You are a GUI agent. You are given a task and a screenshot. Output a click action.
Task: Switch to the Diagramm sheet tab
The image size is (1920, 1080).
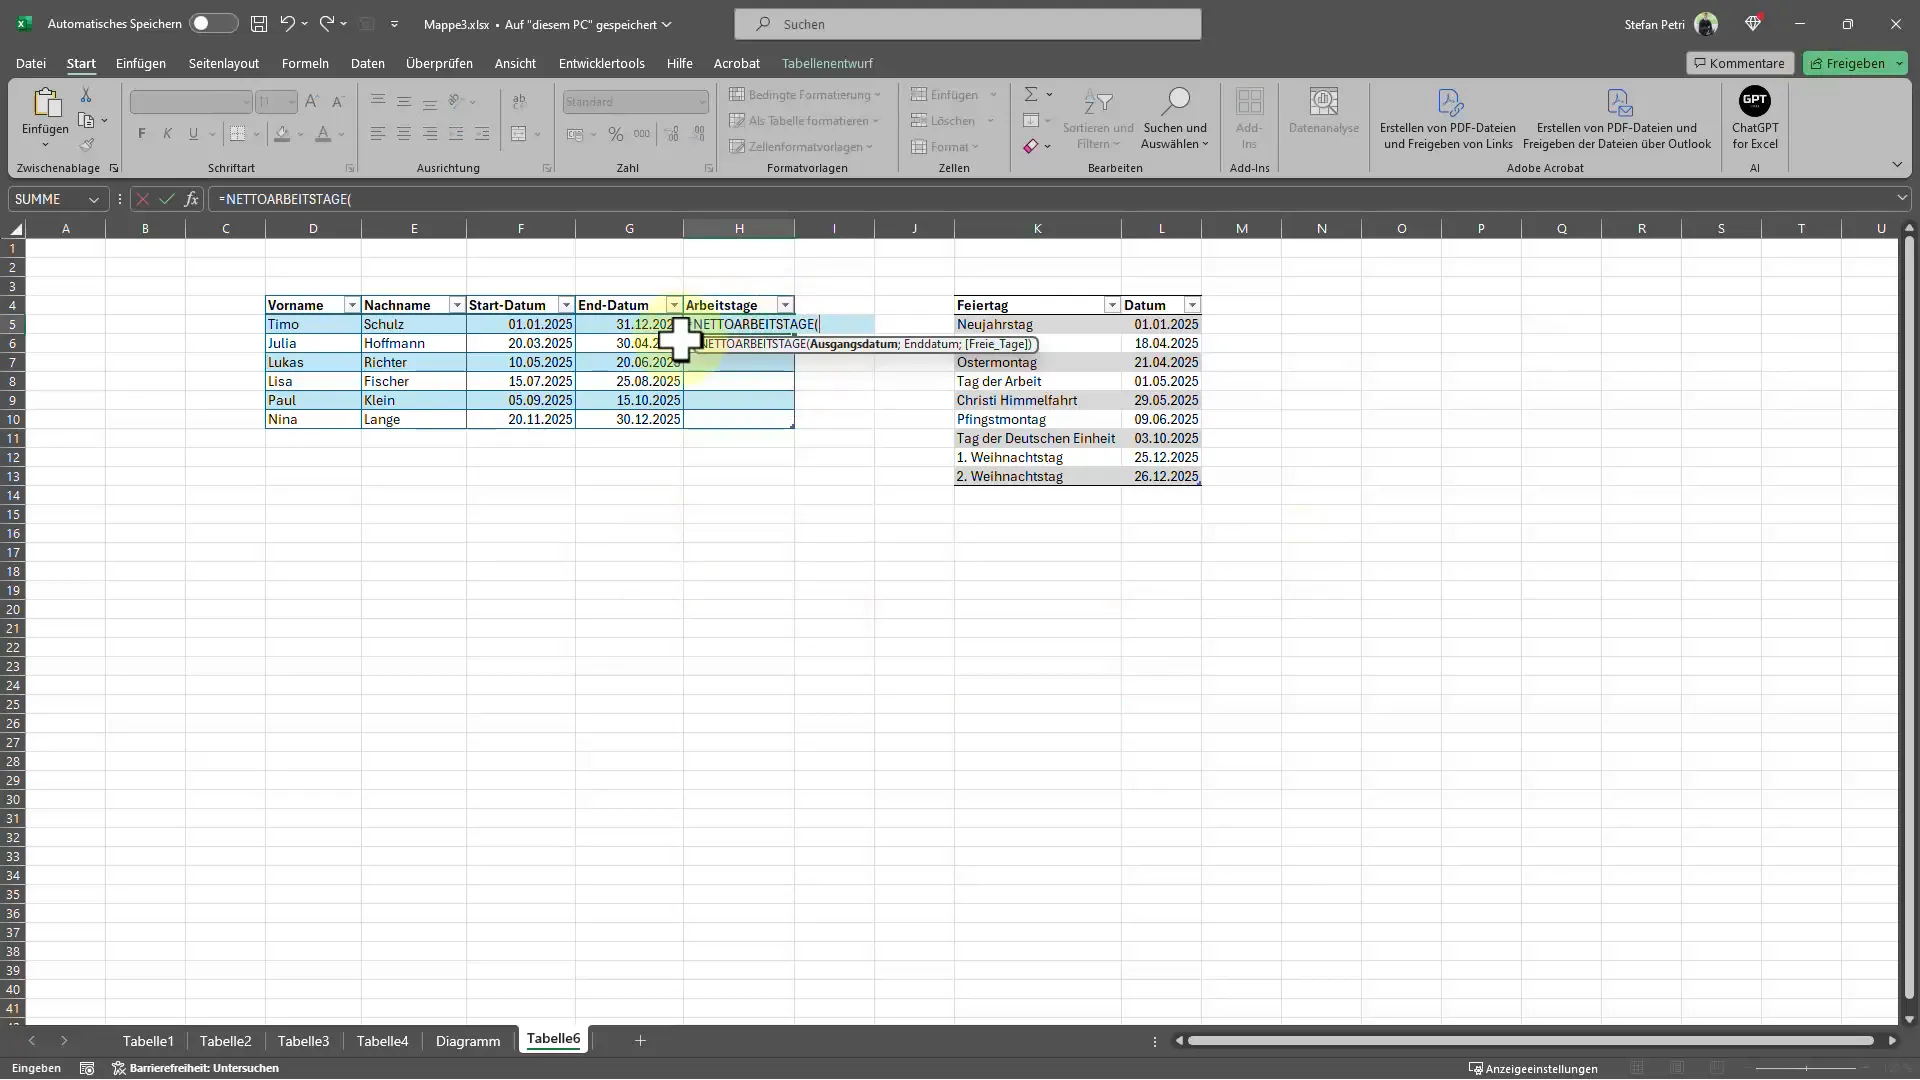[x=467, y=1041]
